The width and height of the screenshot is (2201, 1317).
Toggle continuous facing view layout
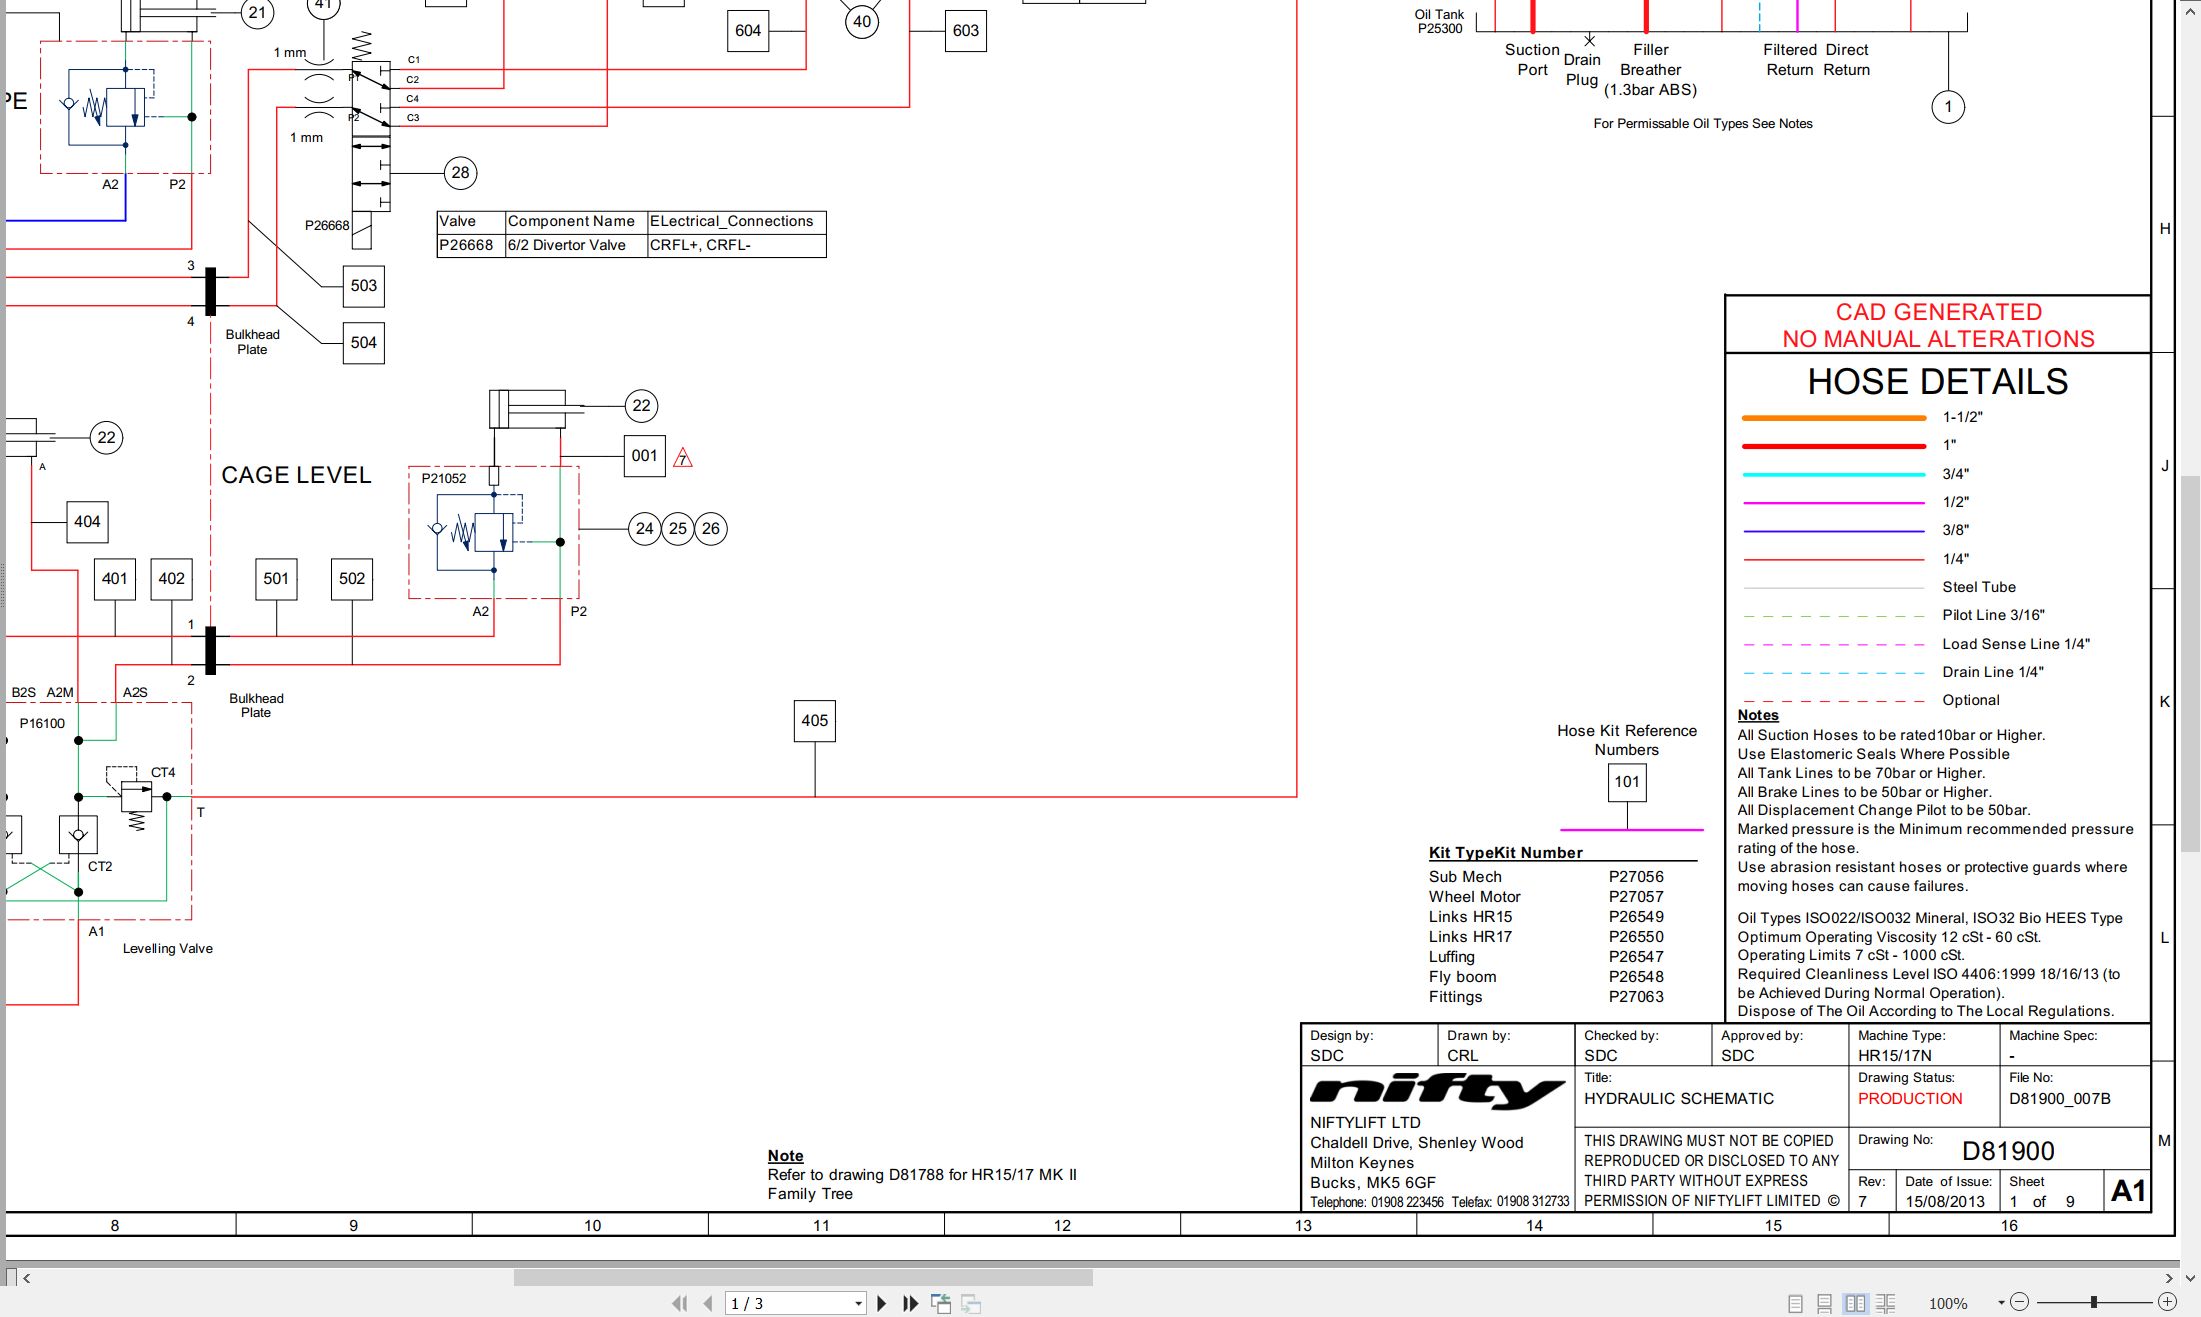(x=1885, y=1303)
